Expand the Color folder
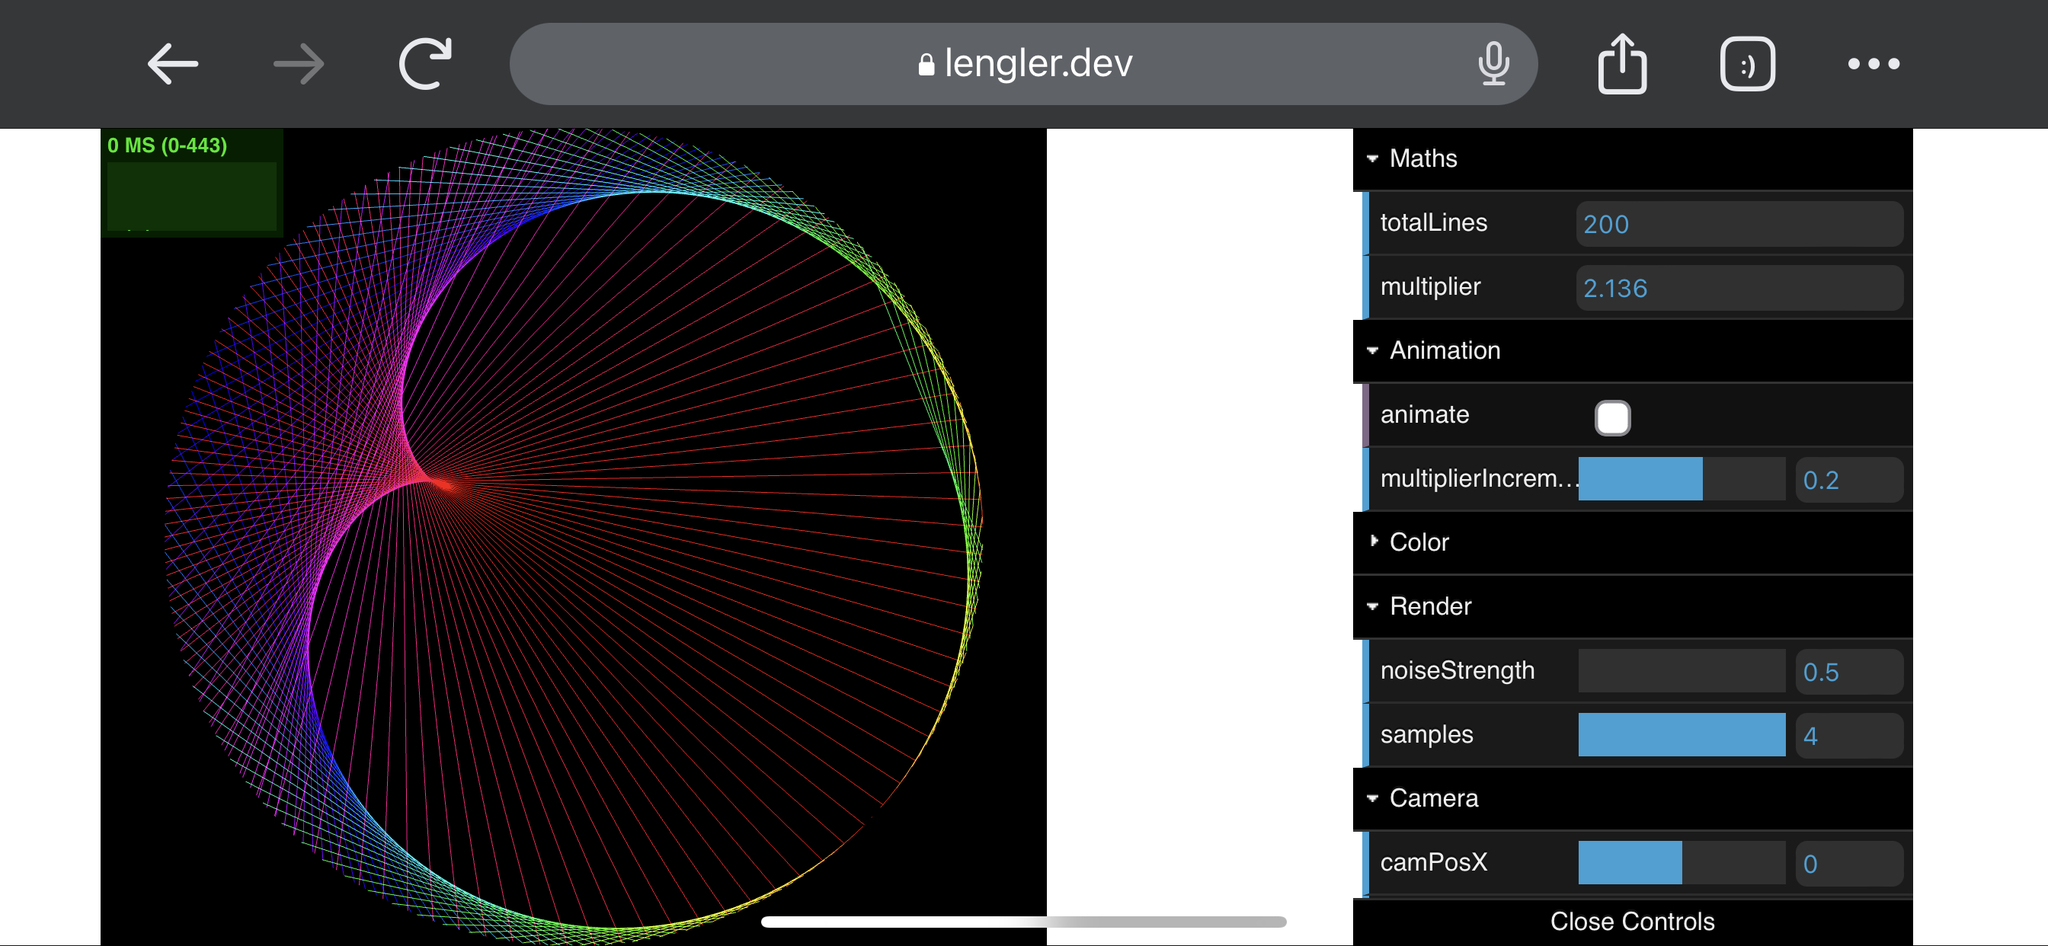The height and width of the screenshot is (946, 2048). (x=1418, y=542)
